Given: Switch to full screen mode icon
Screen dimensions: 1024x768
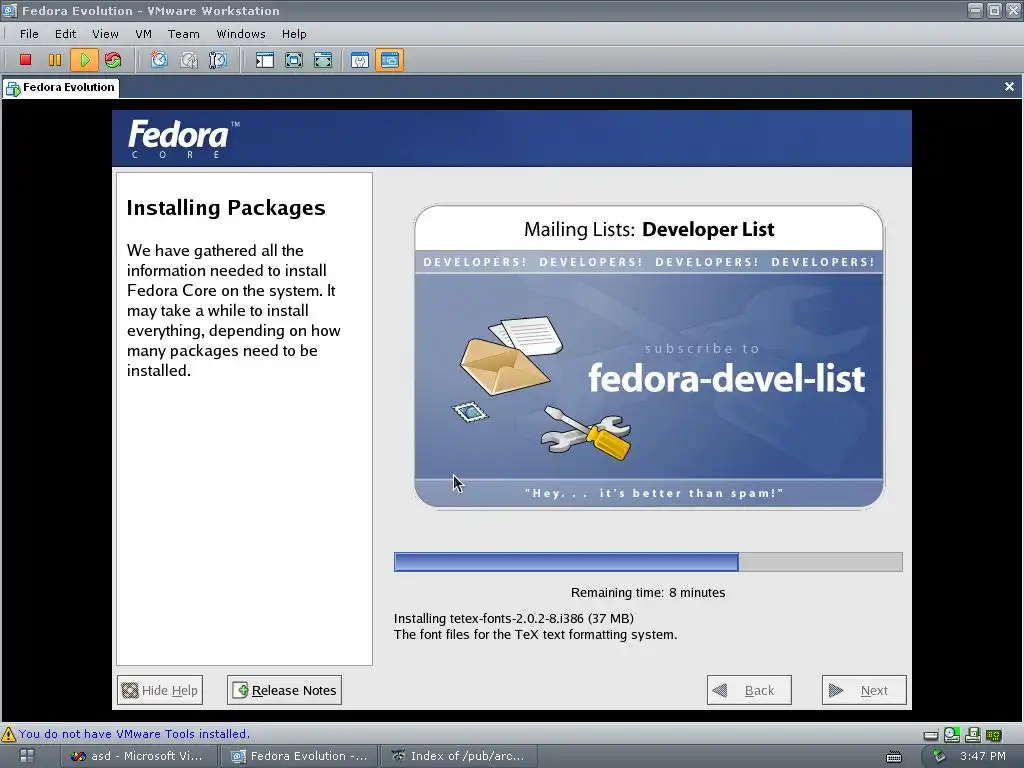Looking at the screenshot, I should (x=294, y=60).
